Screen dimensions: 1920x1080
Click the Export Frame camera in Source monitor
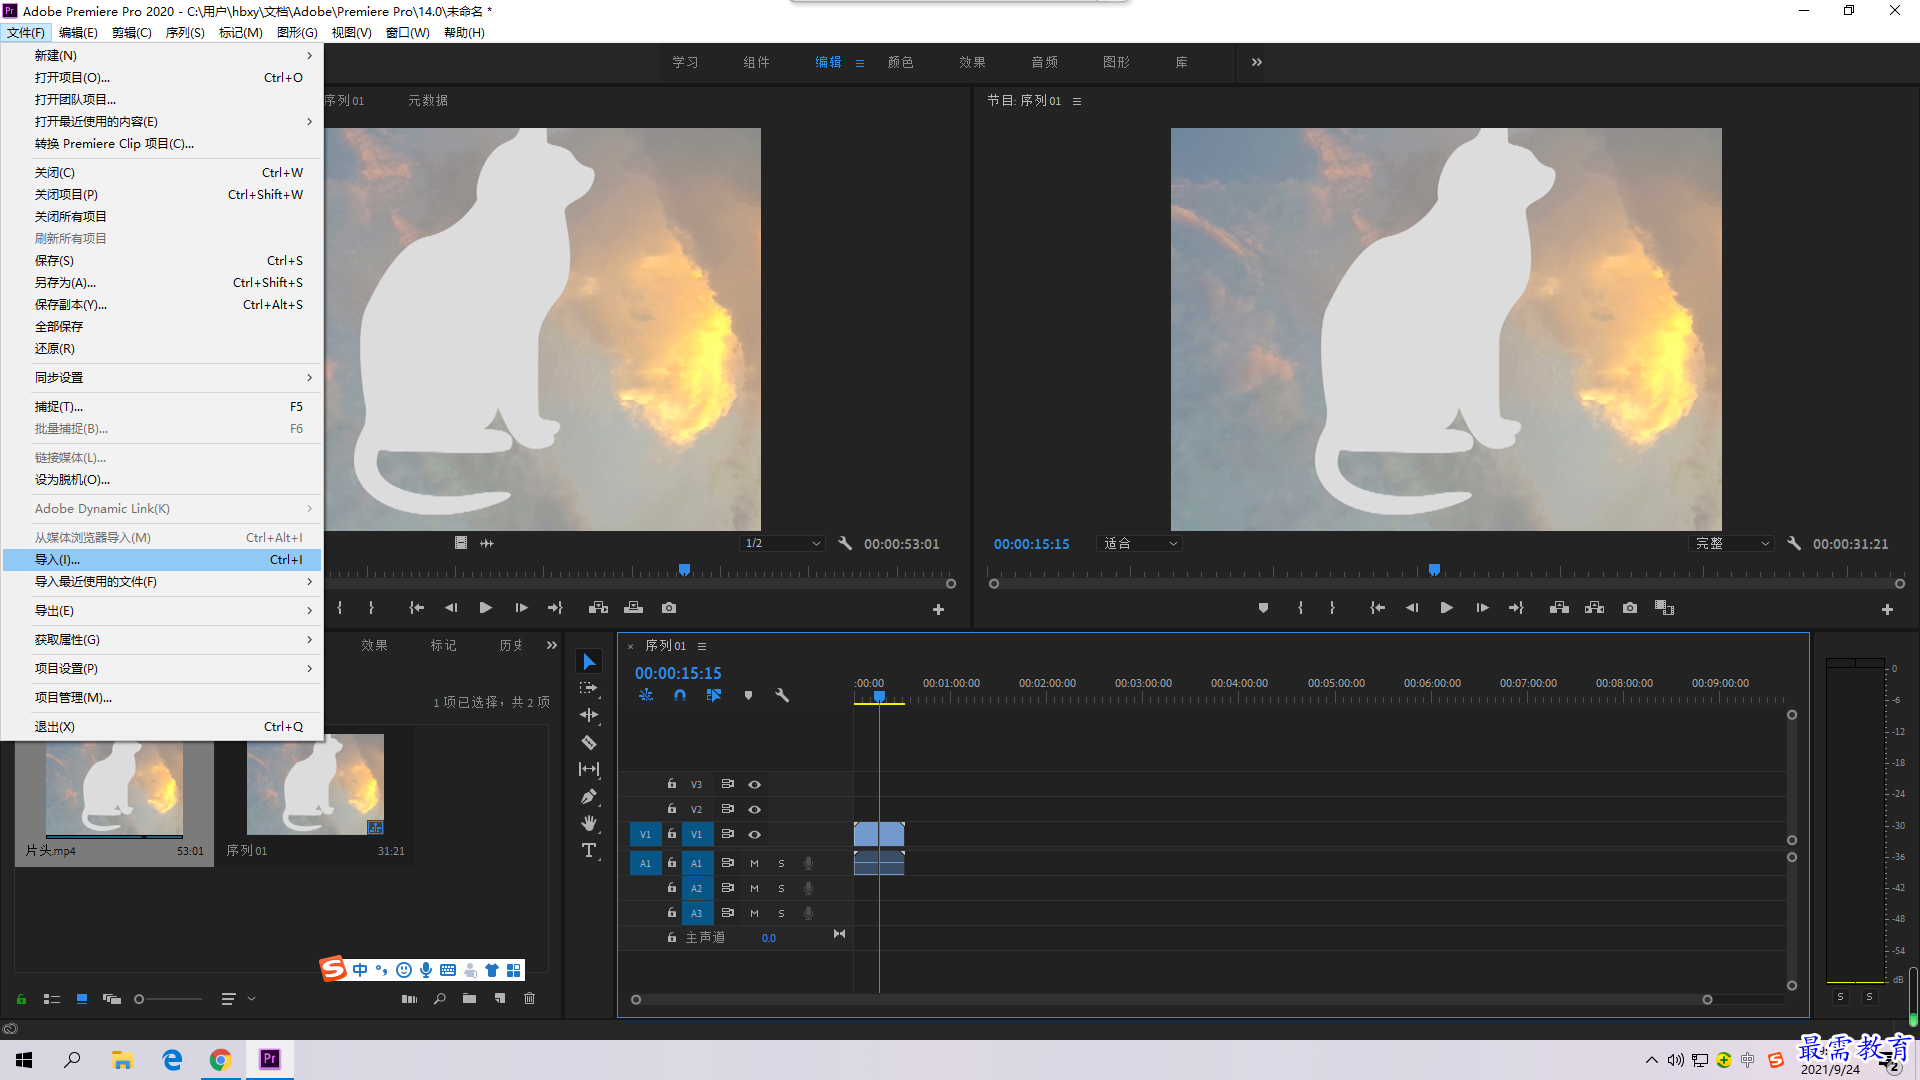(669, 608)
